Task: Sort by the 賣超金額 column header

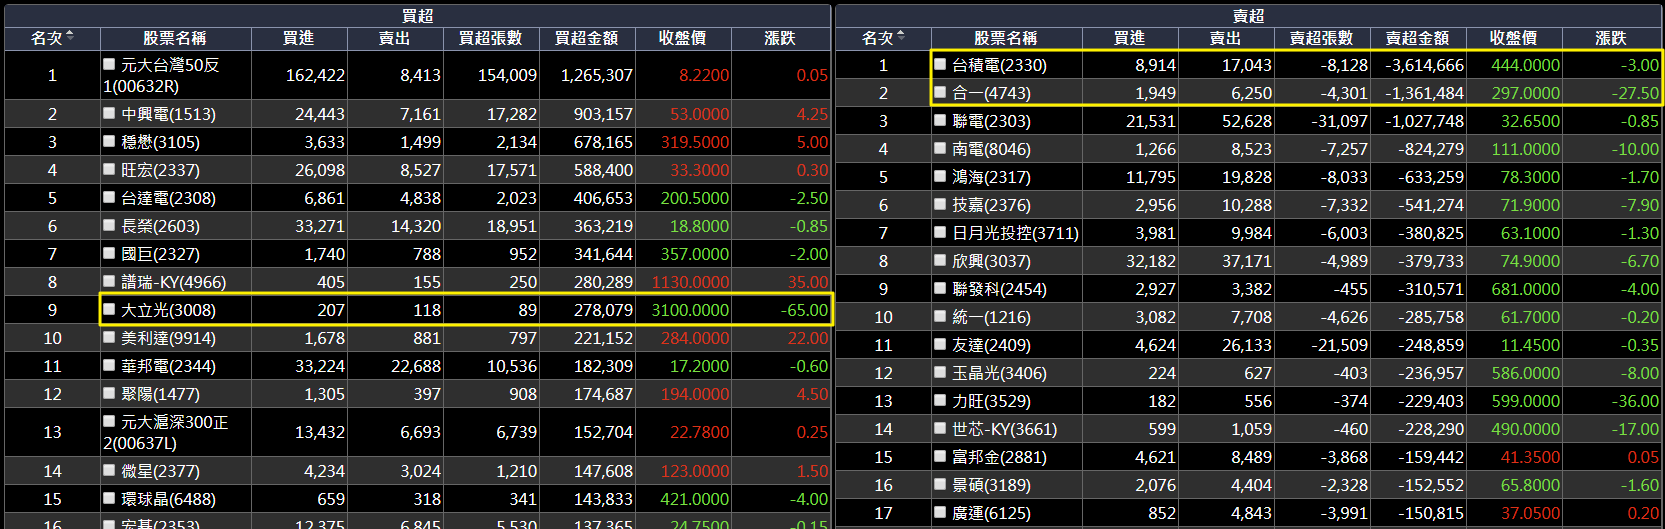Action: point(1418,38)
